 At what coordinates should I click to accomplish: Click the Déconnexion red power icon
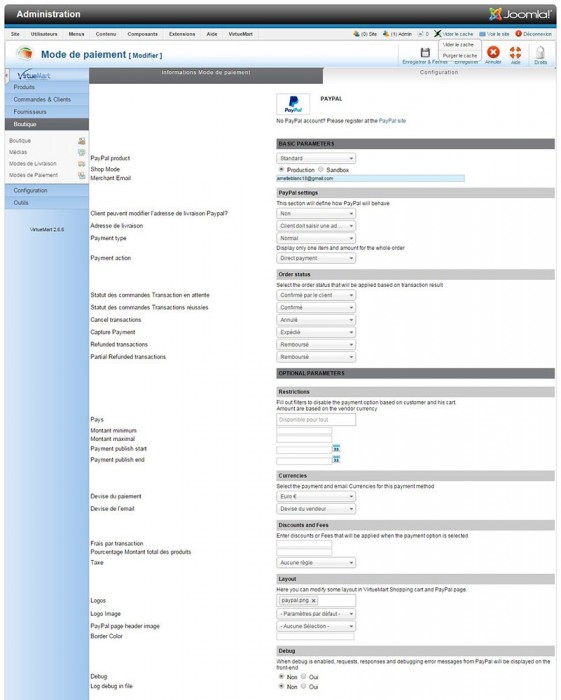click(x=518, y=33)
